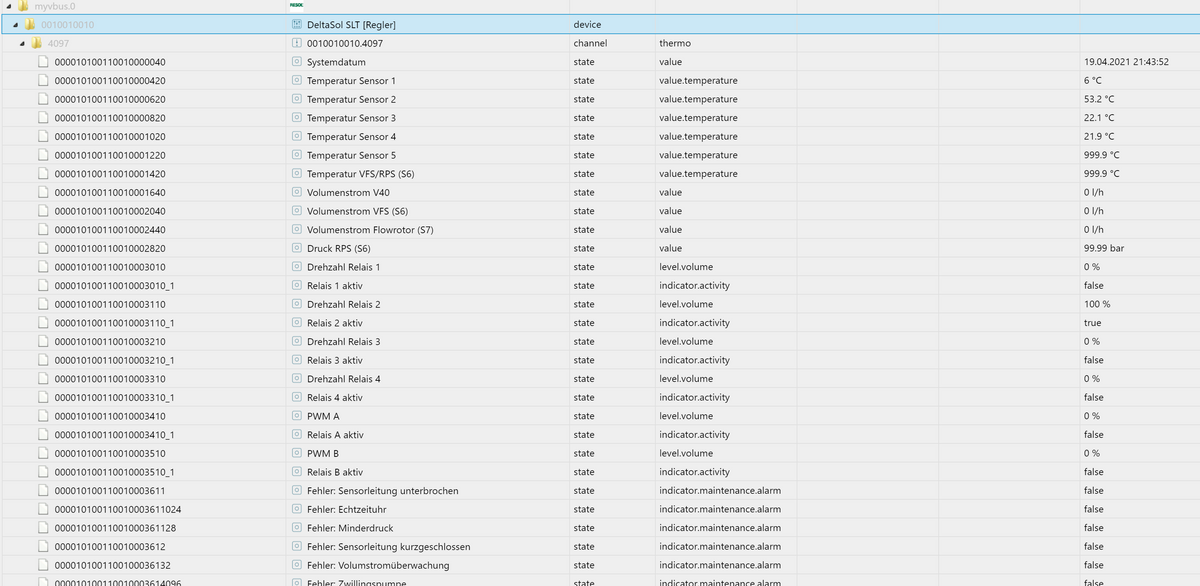Click the folder icon of 0010010010
Image resolution: width=1200 pixels, height=586 pixels.
point(30,24)
